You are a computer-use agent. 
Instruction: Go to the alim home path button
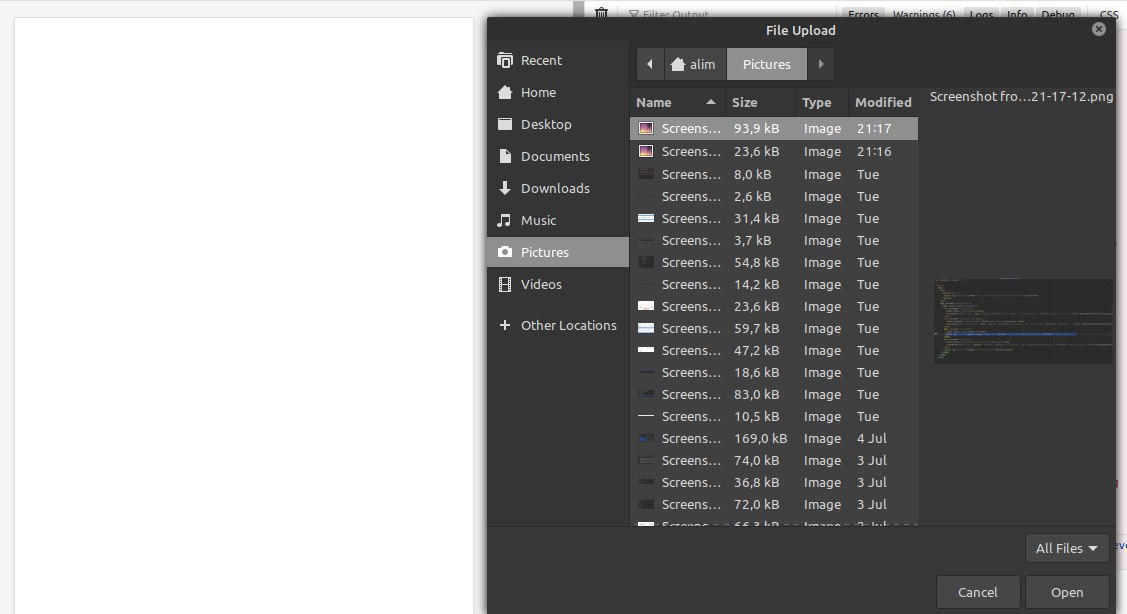[x=694, y=64]
